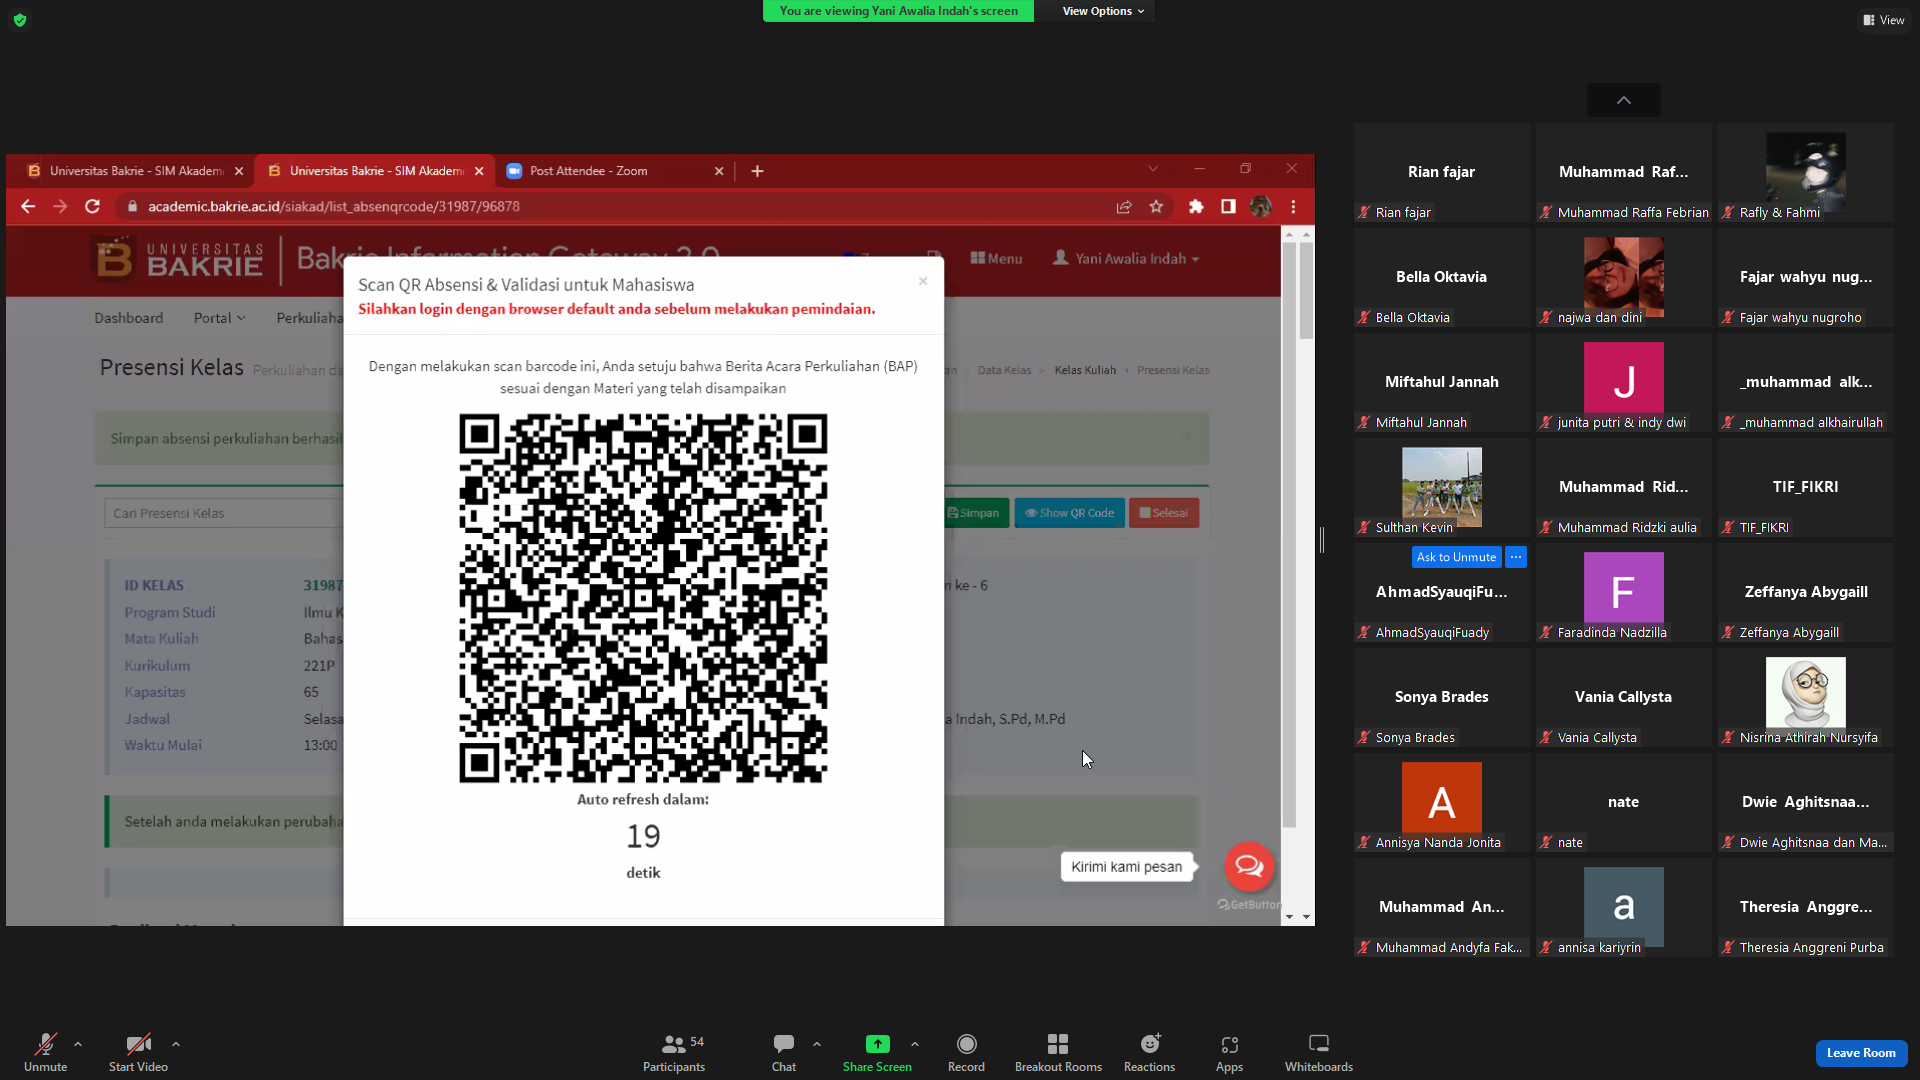Toggle the browser side panel icon
The height and width of the screenshot is (1080, 1920).
click(x=1228, y=206)
